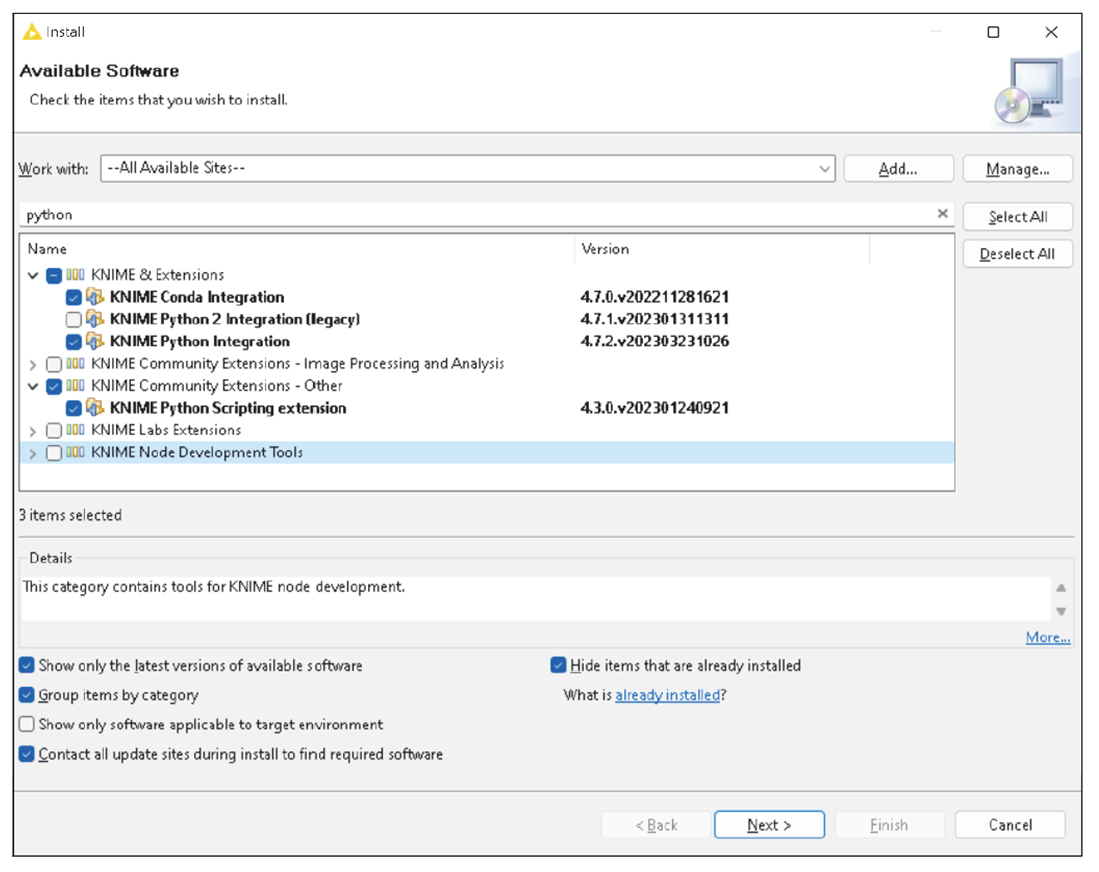Expand KNIME Node Development Tools

click(34, 452)
